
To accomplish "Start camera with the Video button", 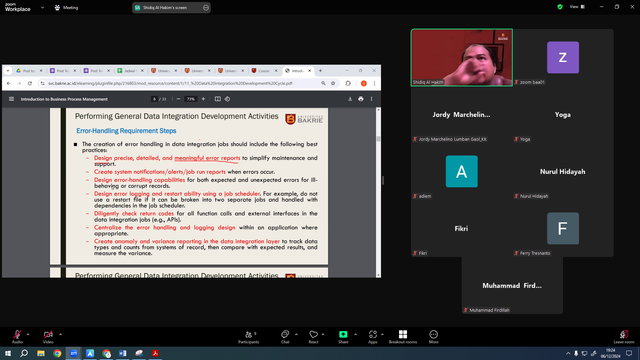I will tap(48, 337).
